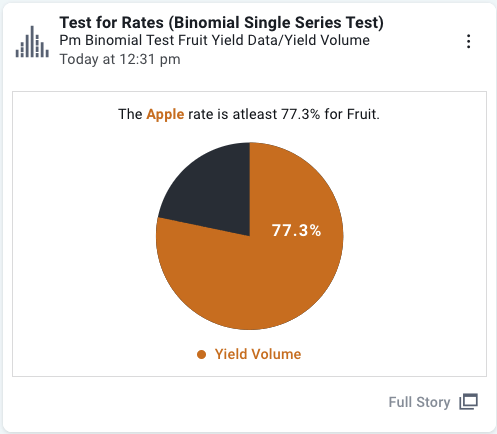497x434 pixels.
Task: Click the Pm Binomial Test dataset subtitle
Action: [214, 40]
